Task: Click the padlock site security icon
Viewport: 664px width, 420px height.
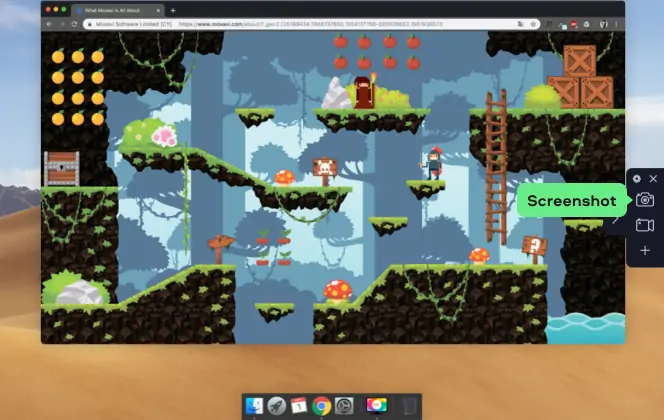Action: 89,24
